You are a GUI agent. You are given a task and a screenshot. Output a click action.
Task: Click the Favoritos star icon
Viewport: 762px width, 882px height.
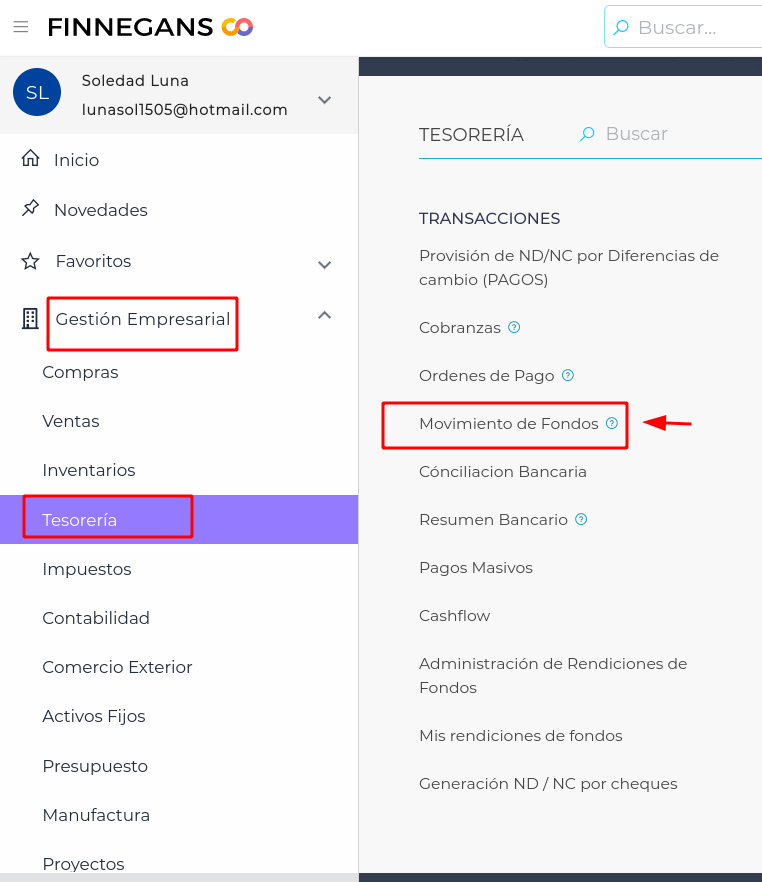pos(31,261)
